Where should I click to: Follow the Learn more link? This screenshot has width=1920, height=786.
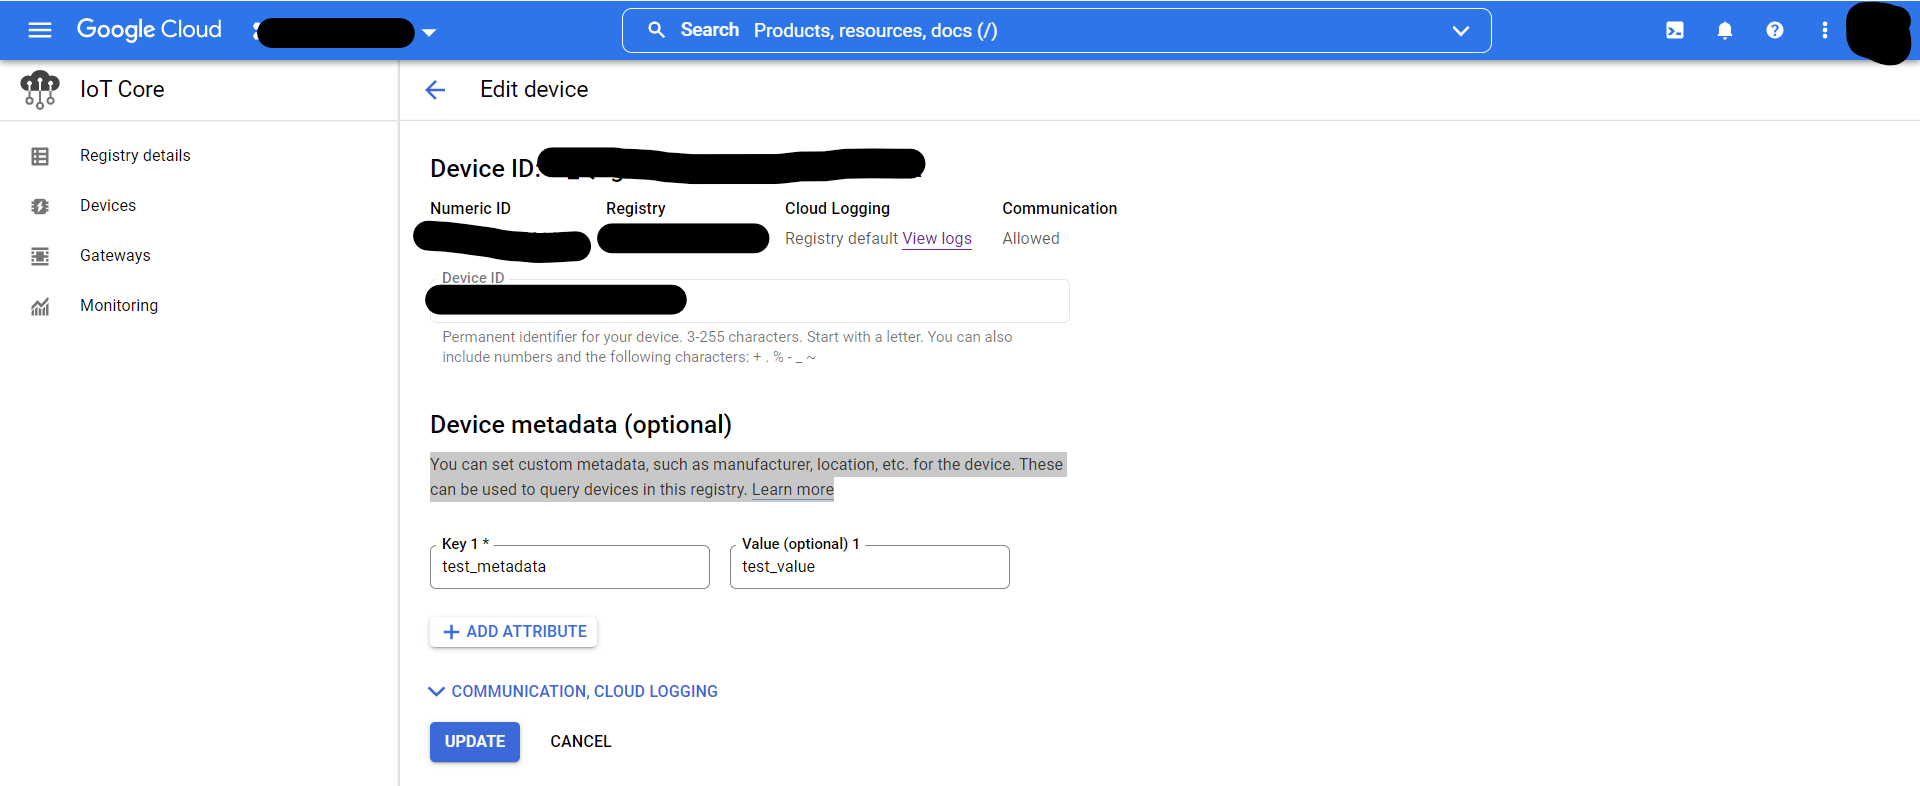coord(793,489)
